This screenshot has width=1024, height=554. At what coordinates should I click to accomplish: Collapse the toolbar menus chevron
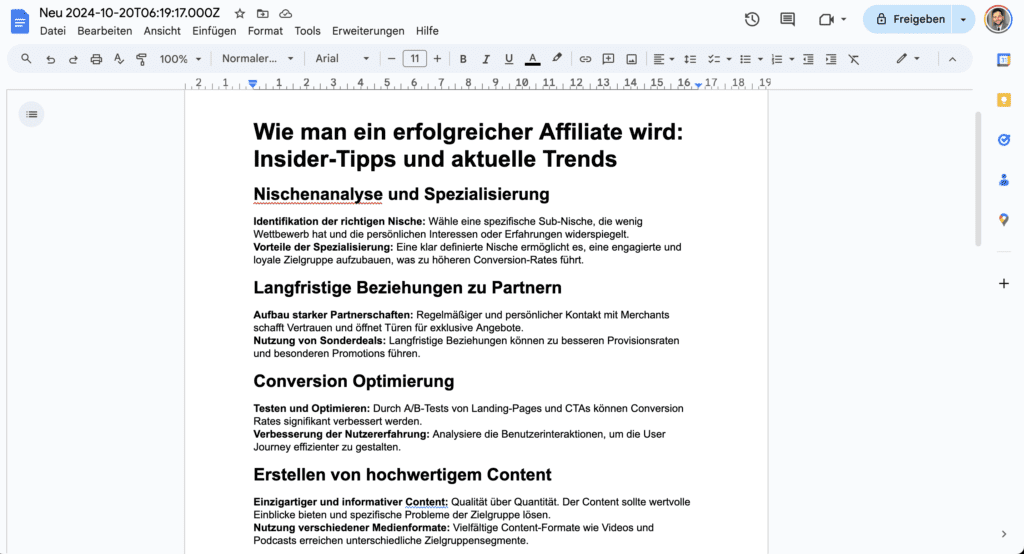tap(952, 59)
